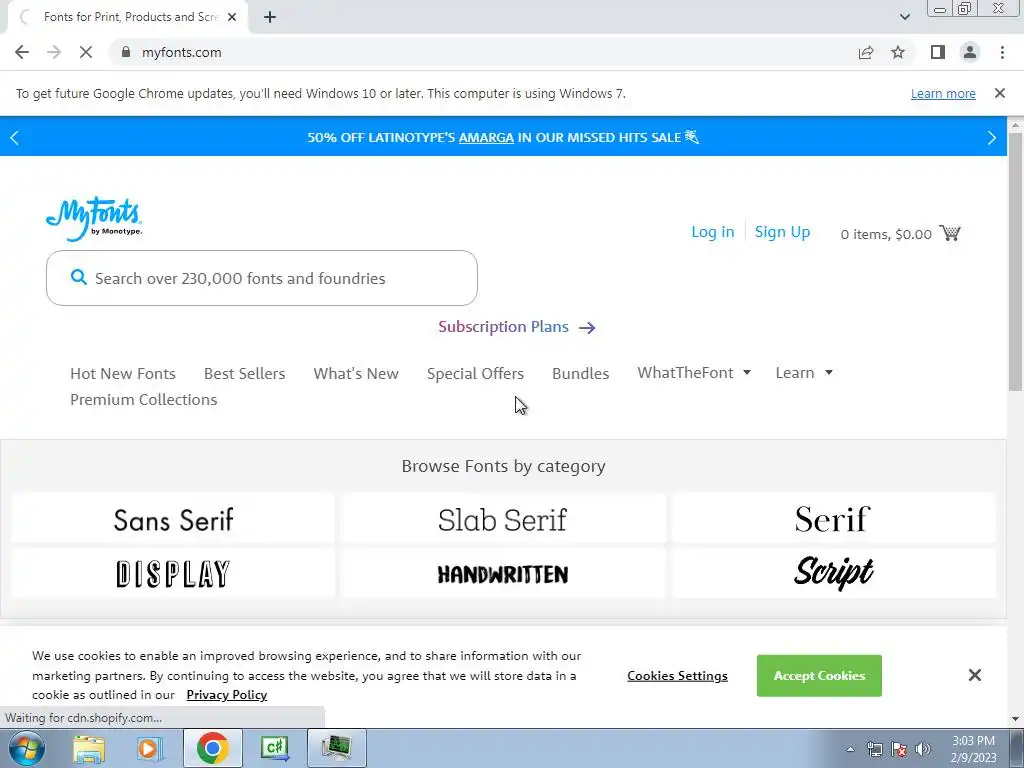Open Special Offers menu item
This screenshot has height=768, width=1024.
[475, 374]
